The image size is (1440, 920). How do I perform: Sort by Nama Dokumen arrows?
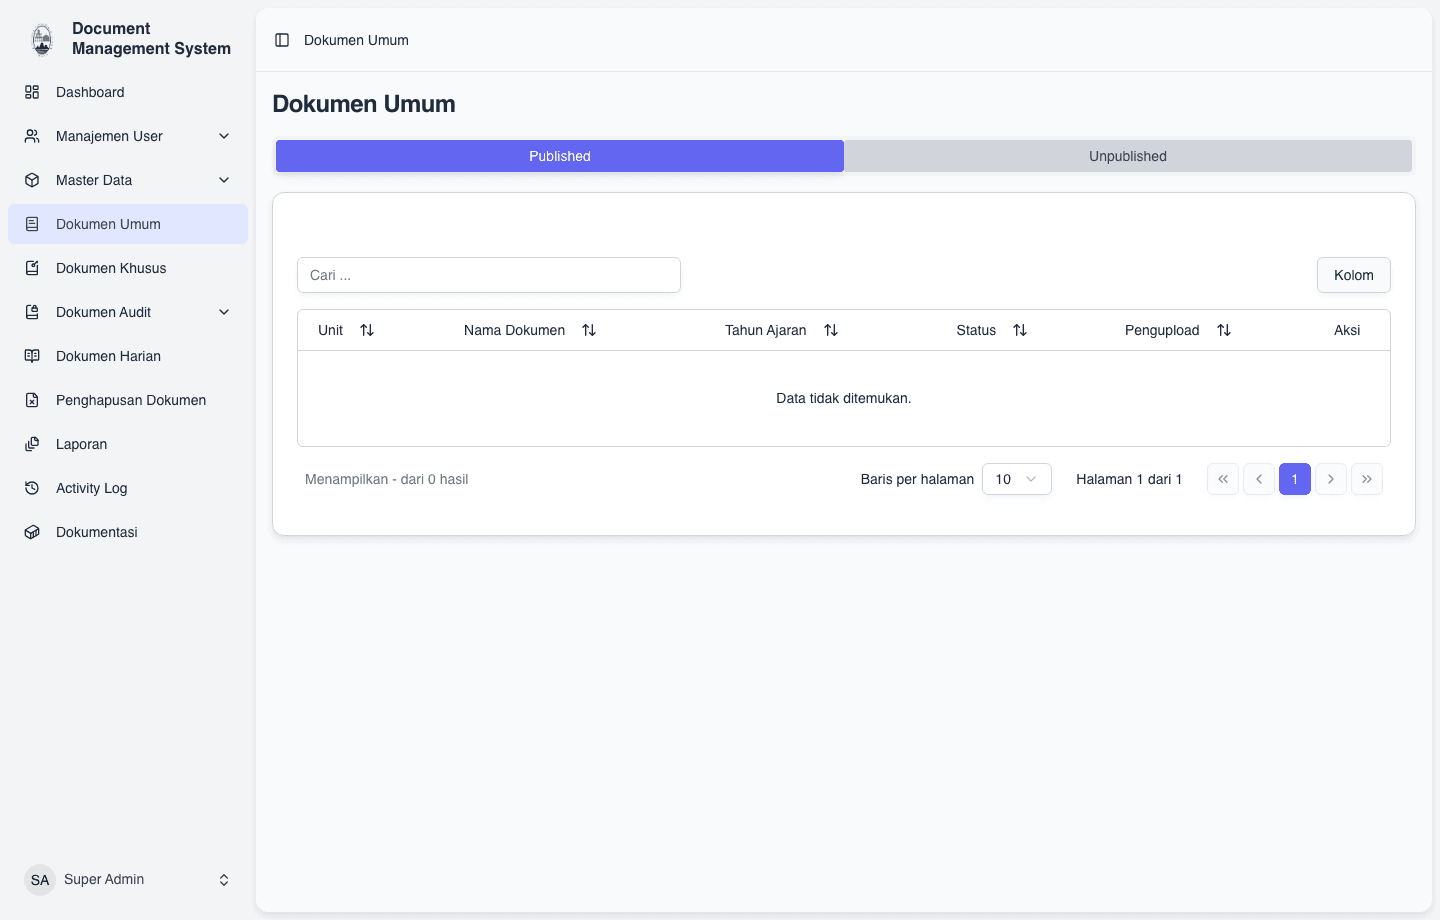(x=589, y=330)
